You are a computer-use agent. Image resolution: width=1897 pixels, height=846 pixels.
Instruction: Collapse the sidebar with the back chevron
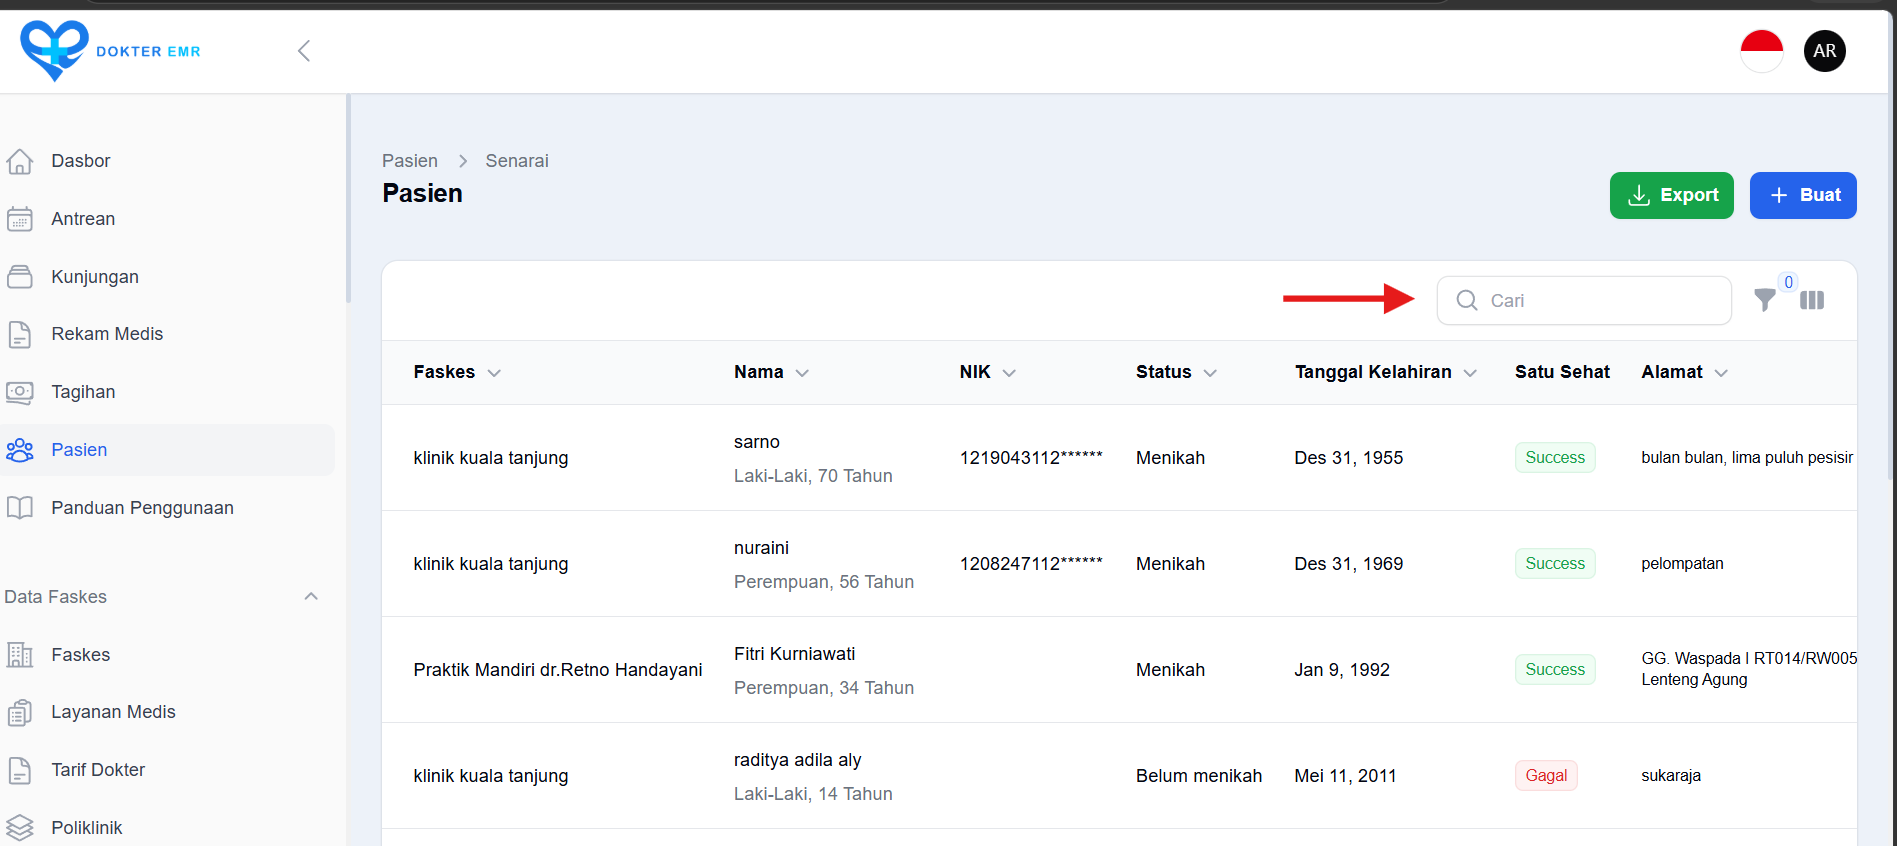point(304,51)
